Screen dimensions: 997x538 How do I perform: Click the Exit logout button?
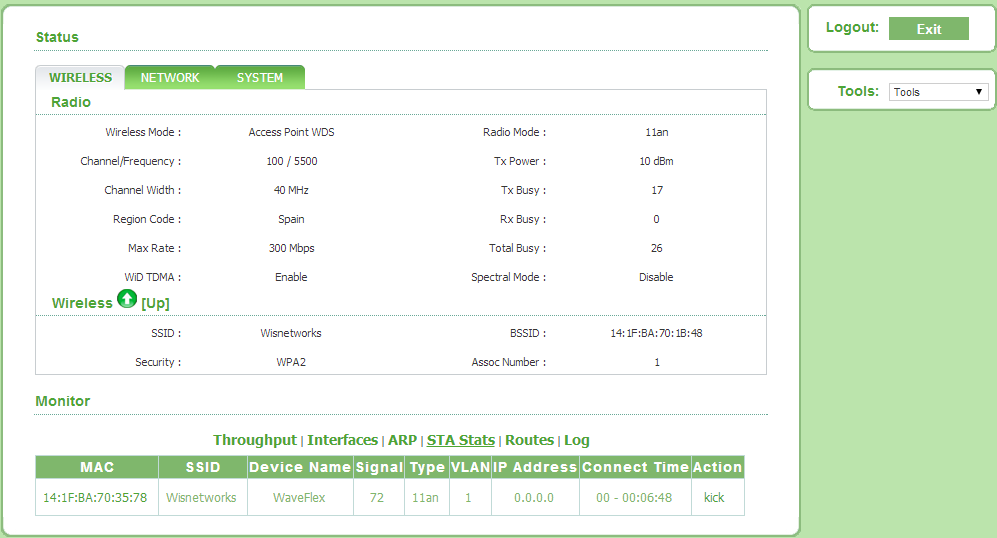pos(928,29)
